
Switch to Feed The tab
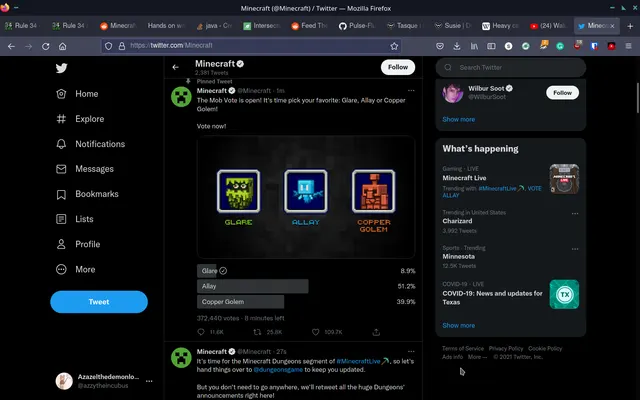pyautogui.click(x=309, y=26)
